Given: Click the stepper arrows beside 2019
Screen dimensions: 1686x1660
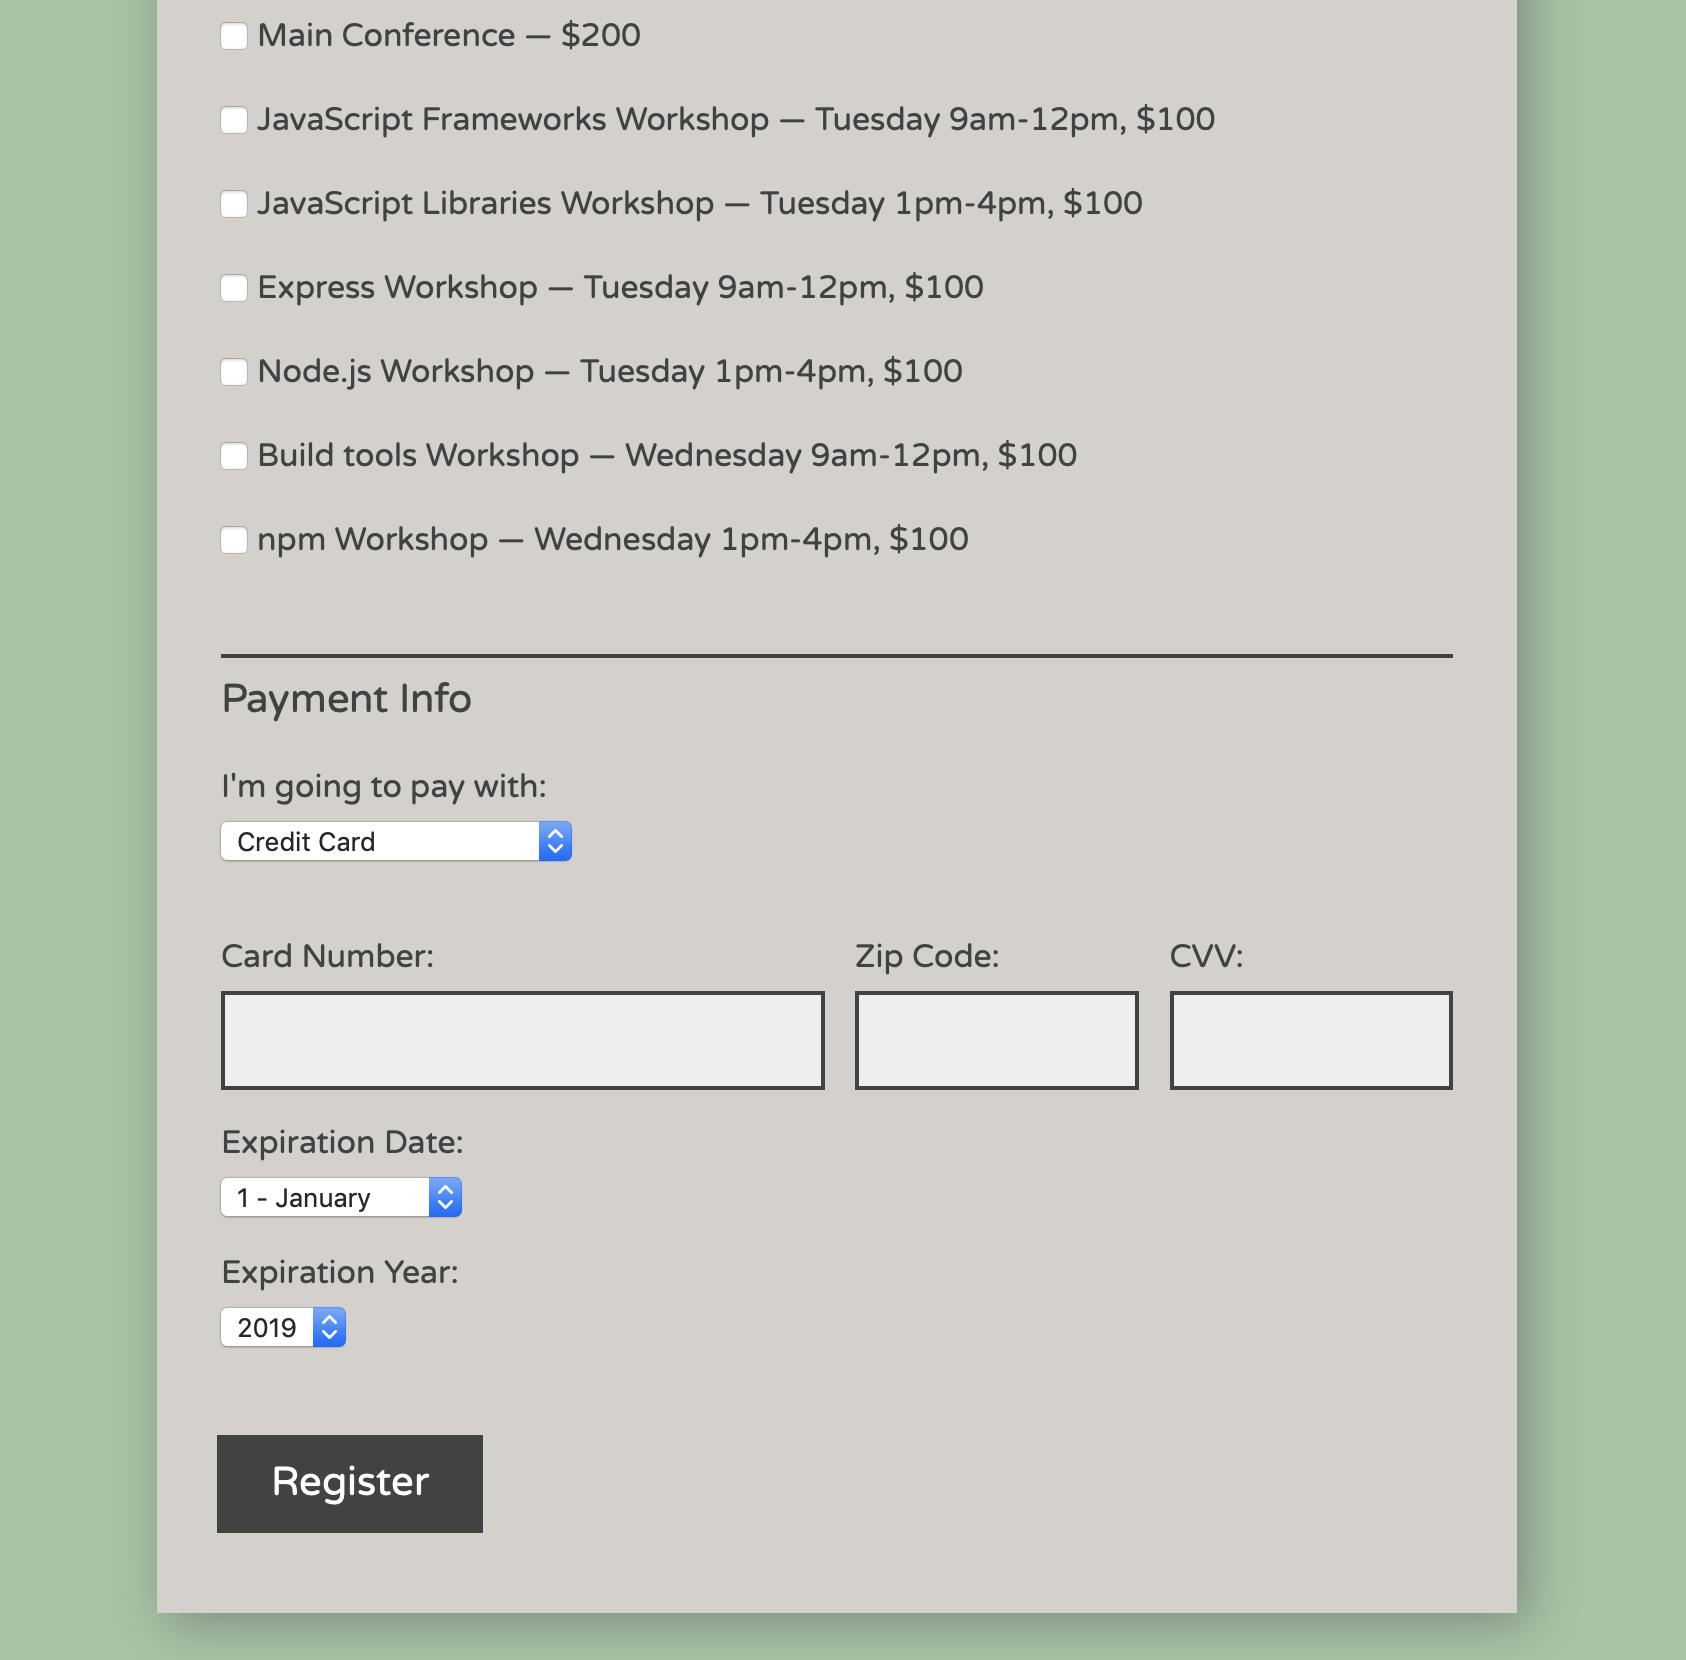Looking at the screenshot, I should pyautogui.click(x=329, y=1327).
